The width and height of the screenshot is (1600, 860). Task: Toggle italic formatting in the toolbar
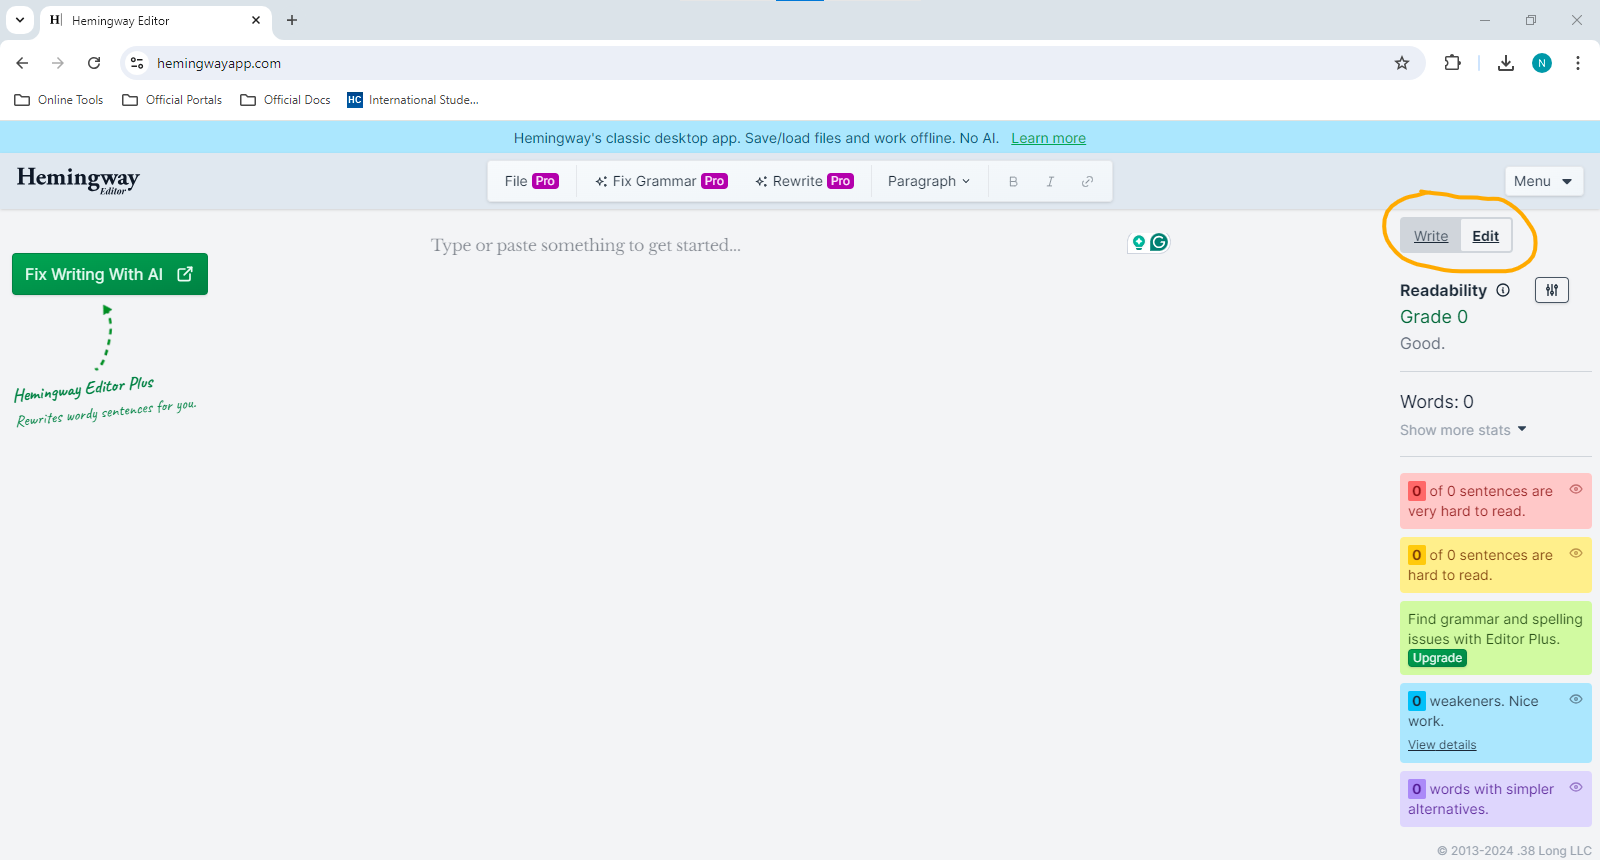(x=1050, y=181)
